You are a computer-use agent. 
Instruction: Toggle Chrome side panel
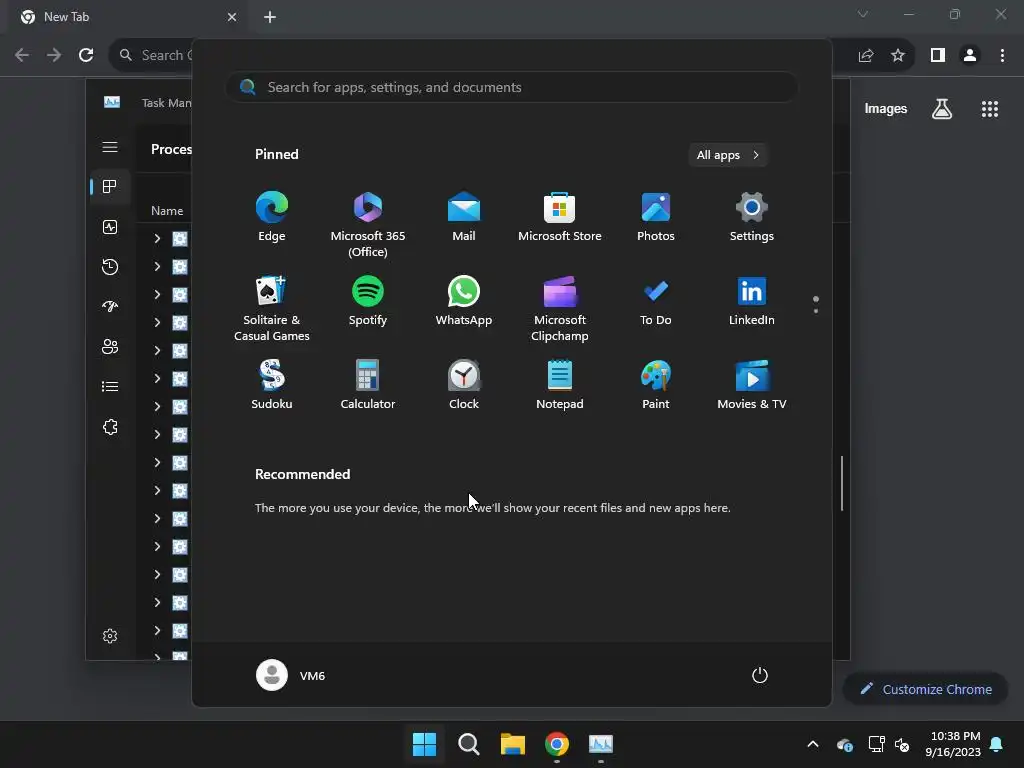pos(938,56)
